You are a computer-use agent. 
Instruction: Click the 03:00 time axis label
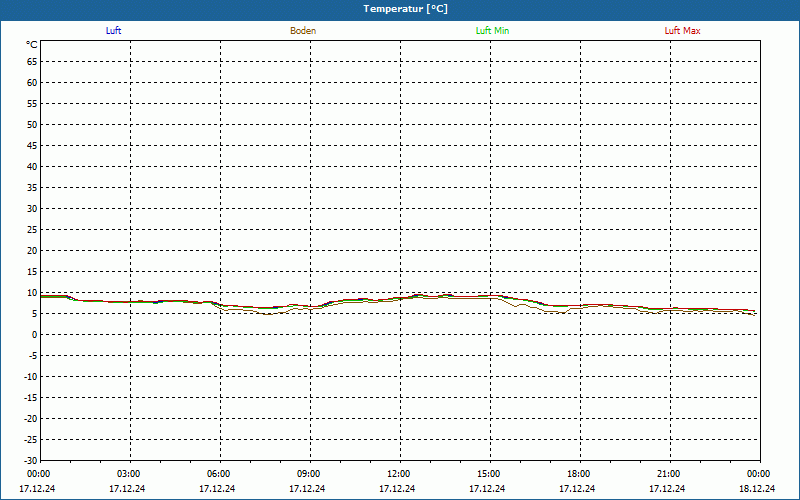coord(129,474)
